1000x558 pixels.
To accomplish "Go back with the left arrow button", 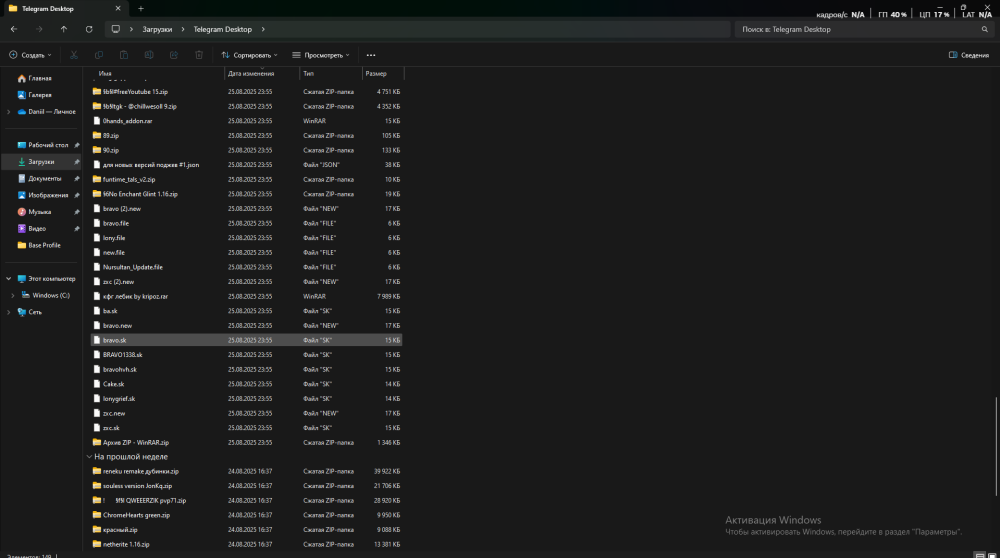I will point(14,29).
